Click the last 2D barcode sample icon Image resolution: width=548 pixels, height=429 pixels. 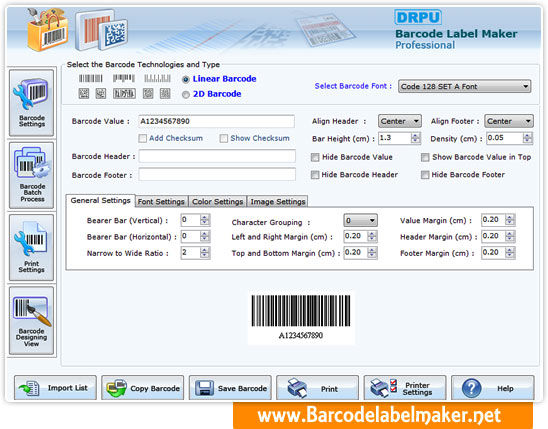(165, 93)
